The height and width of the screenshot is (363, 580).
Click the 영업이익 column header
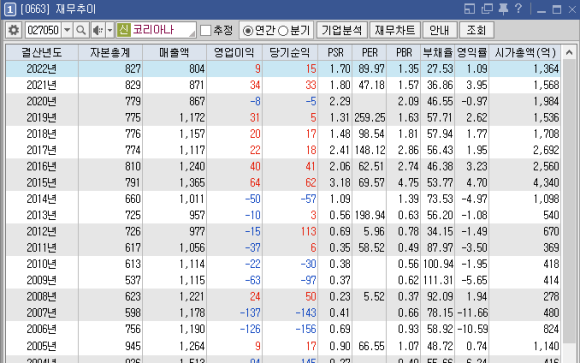point(234,53)
